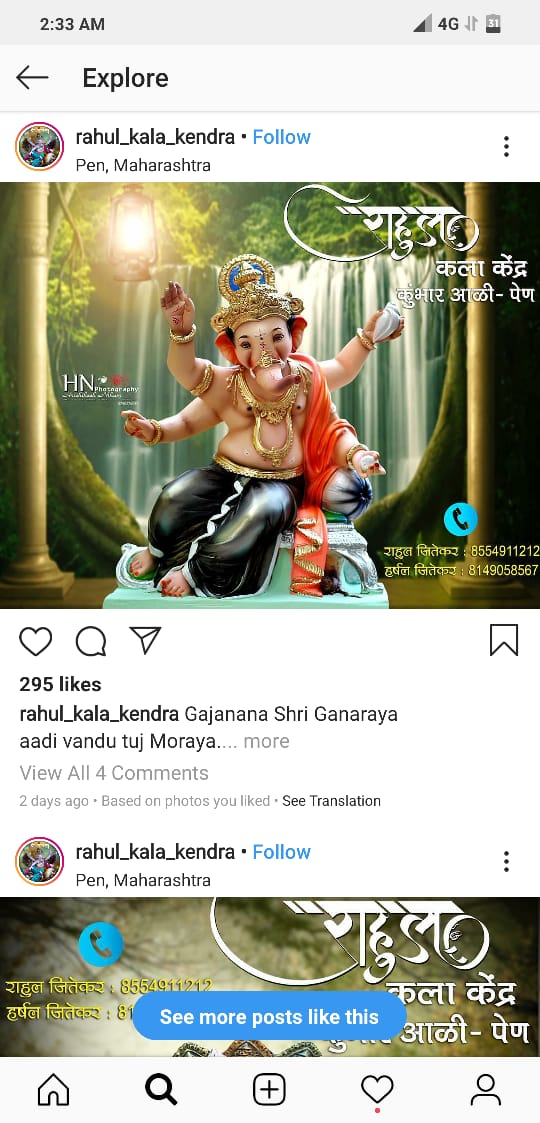The width and height of the screenshot is (540, 1123).
Task: Open rahul_kala_kendra profile picture on first post
Action: tap(40, 146)
